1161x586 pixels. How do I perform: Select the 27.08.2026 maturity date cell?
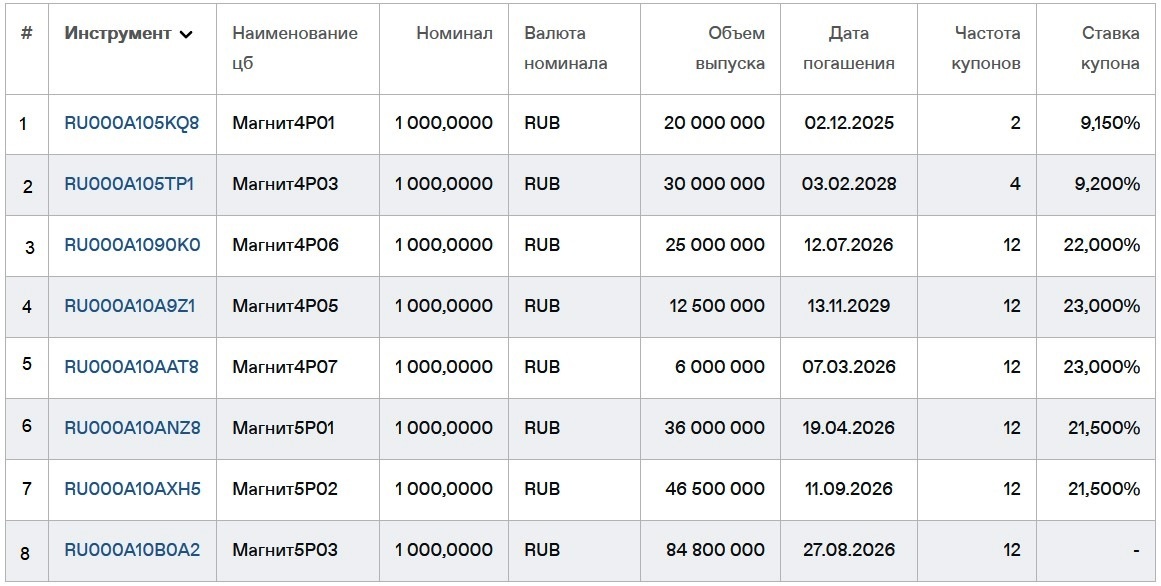[x=849, y=550]
